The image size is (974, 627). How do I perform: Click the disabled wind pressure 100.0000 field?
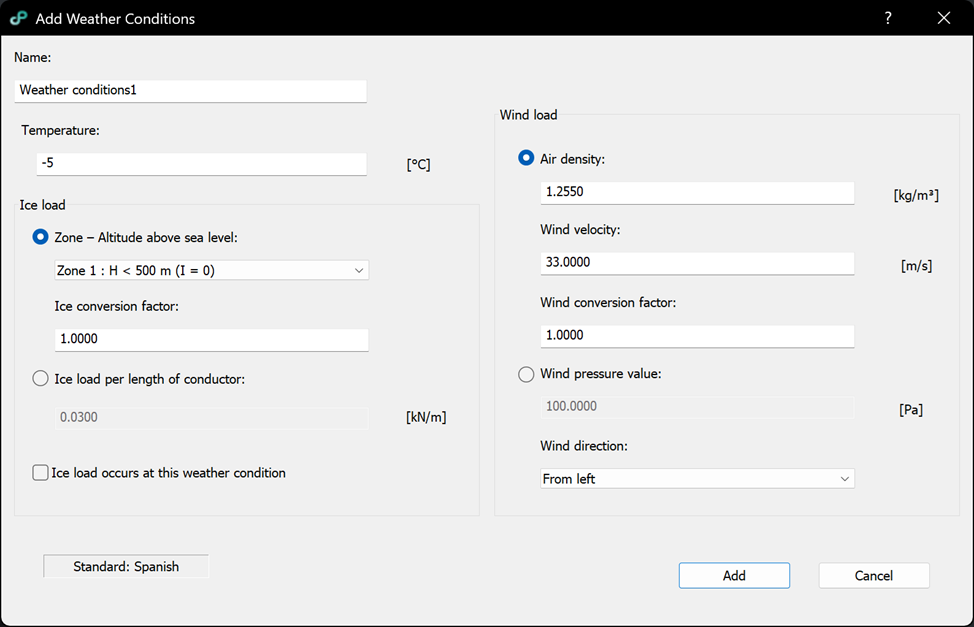click(x=697, y=407)
